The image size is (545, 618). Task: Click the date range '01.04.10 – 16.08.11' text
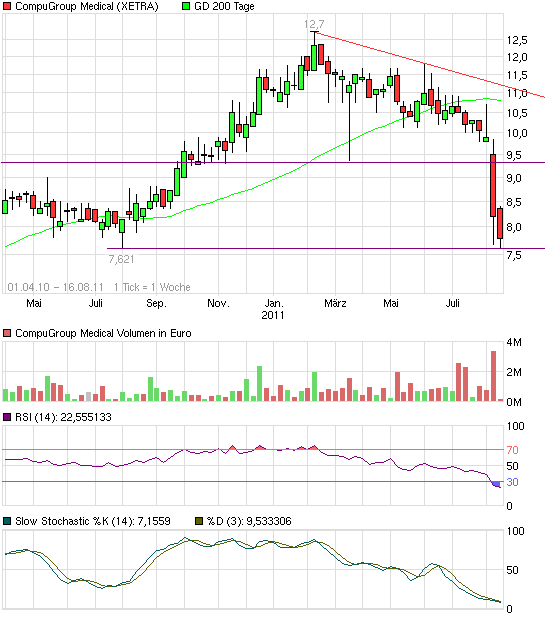click(x=55, y=287)
